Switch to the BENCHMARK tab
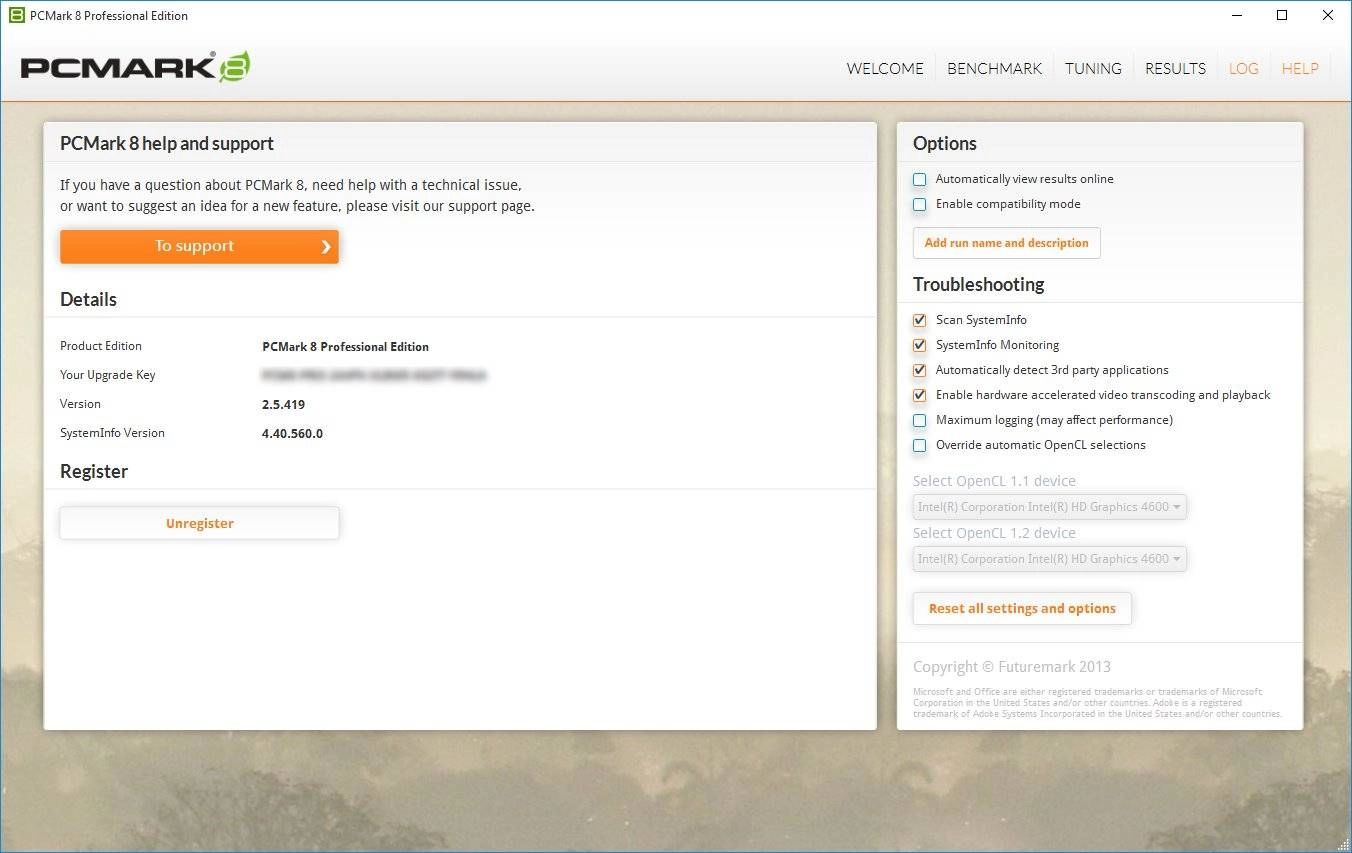This screenshot has width=1352, height=853. coord(994,68)
